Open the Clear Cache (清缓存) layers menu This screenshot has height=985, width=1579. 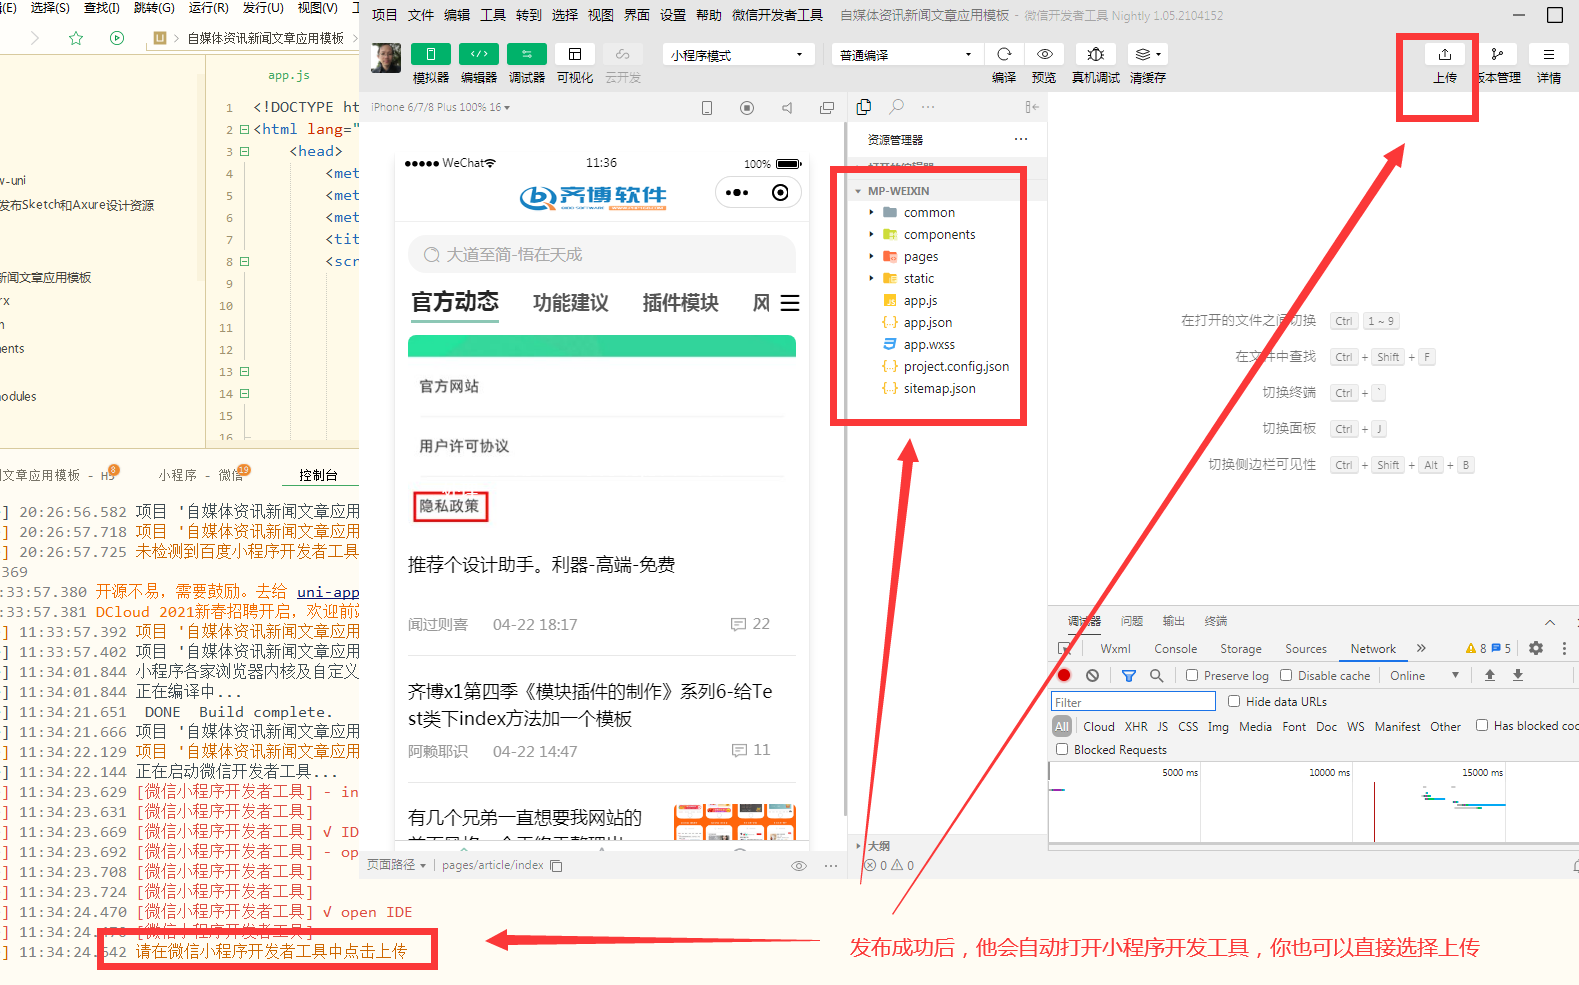click(x=1148, y=54)
